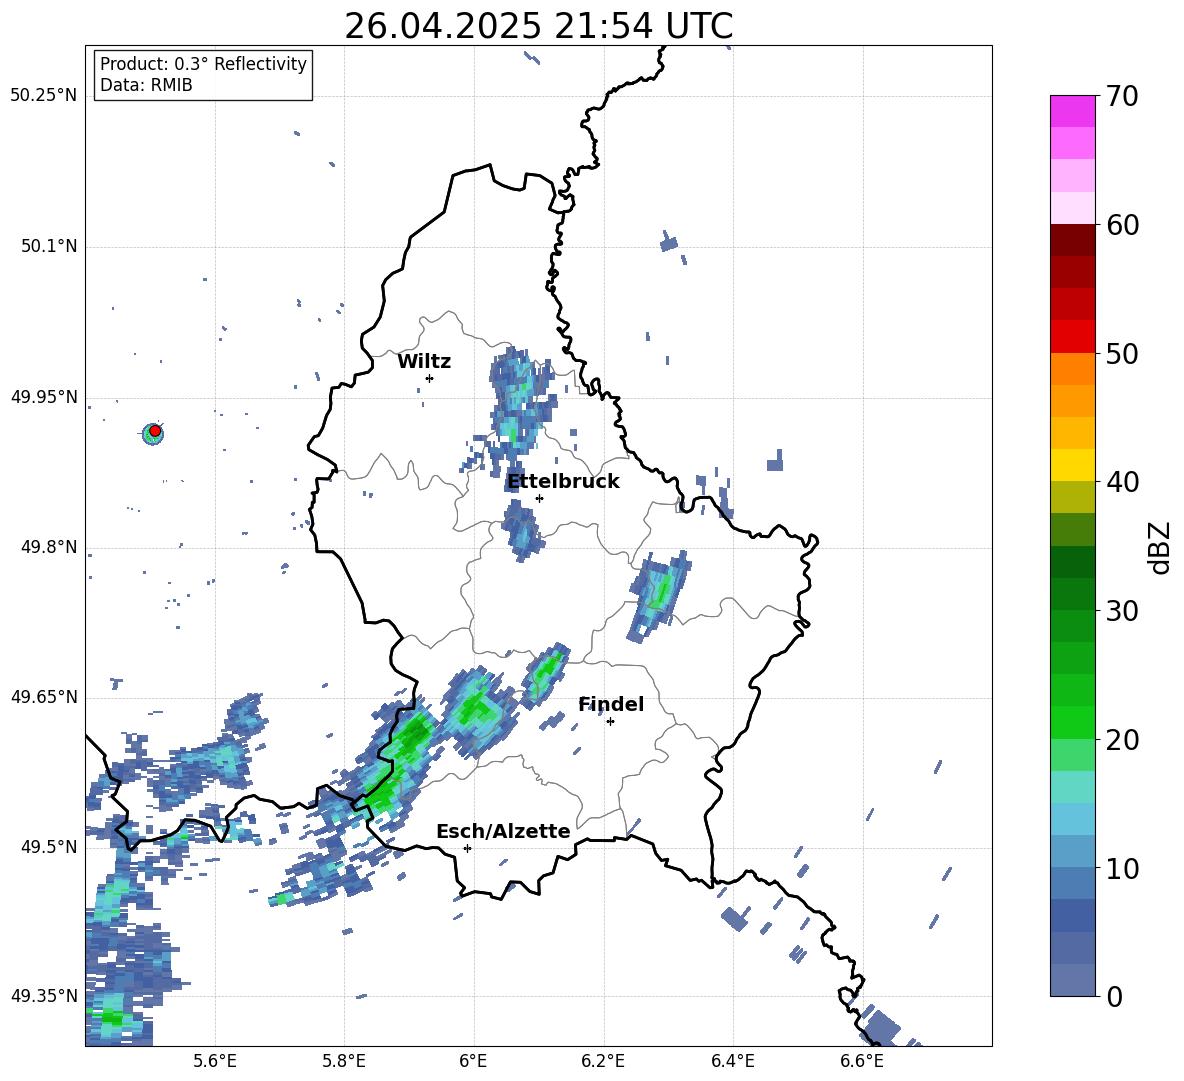Image resolution: width=1184 pixels, height=1081 pixels.
Task: Click the Wiltz station cross marker
Action: [429, 378]
